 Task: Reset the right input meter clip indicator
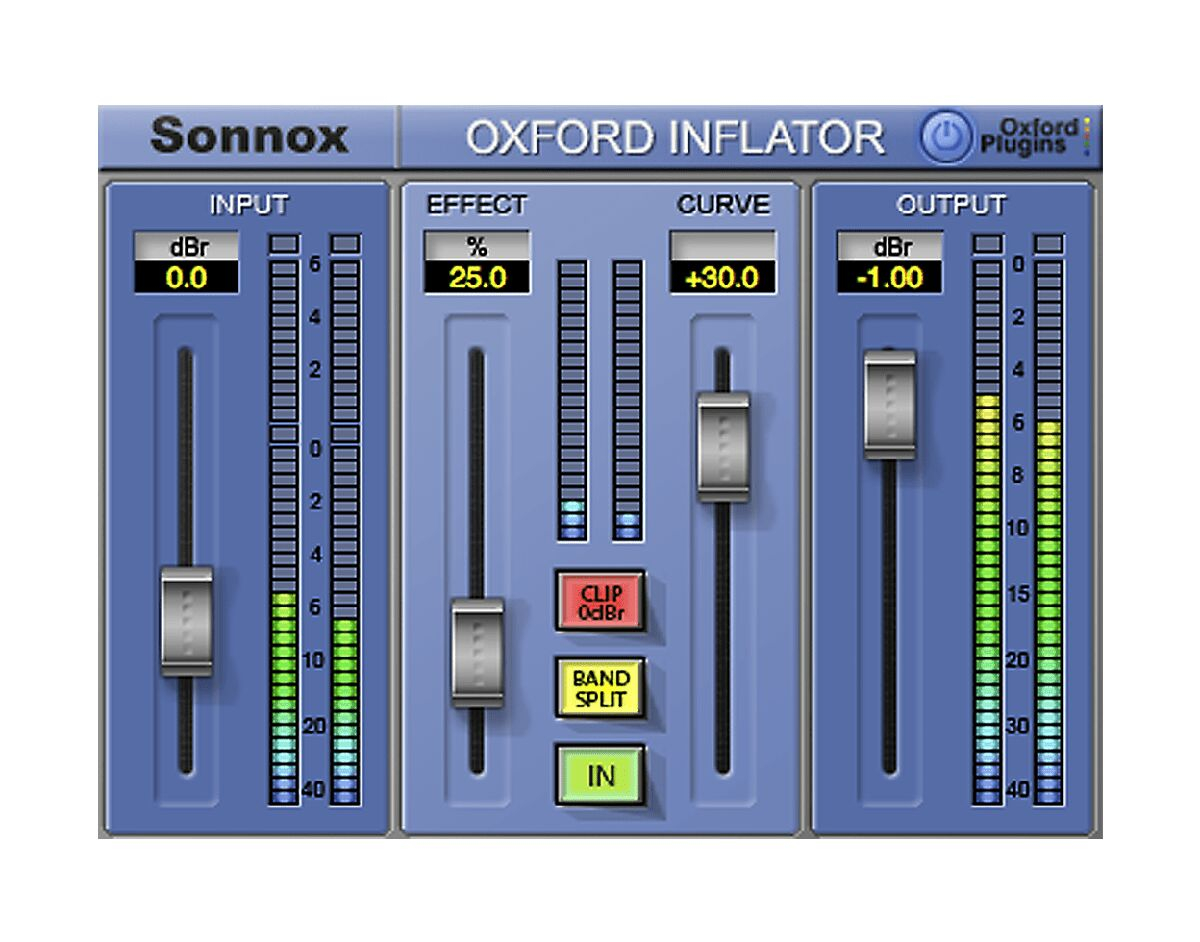pyautogui.click(x=345, y=243)
